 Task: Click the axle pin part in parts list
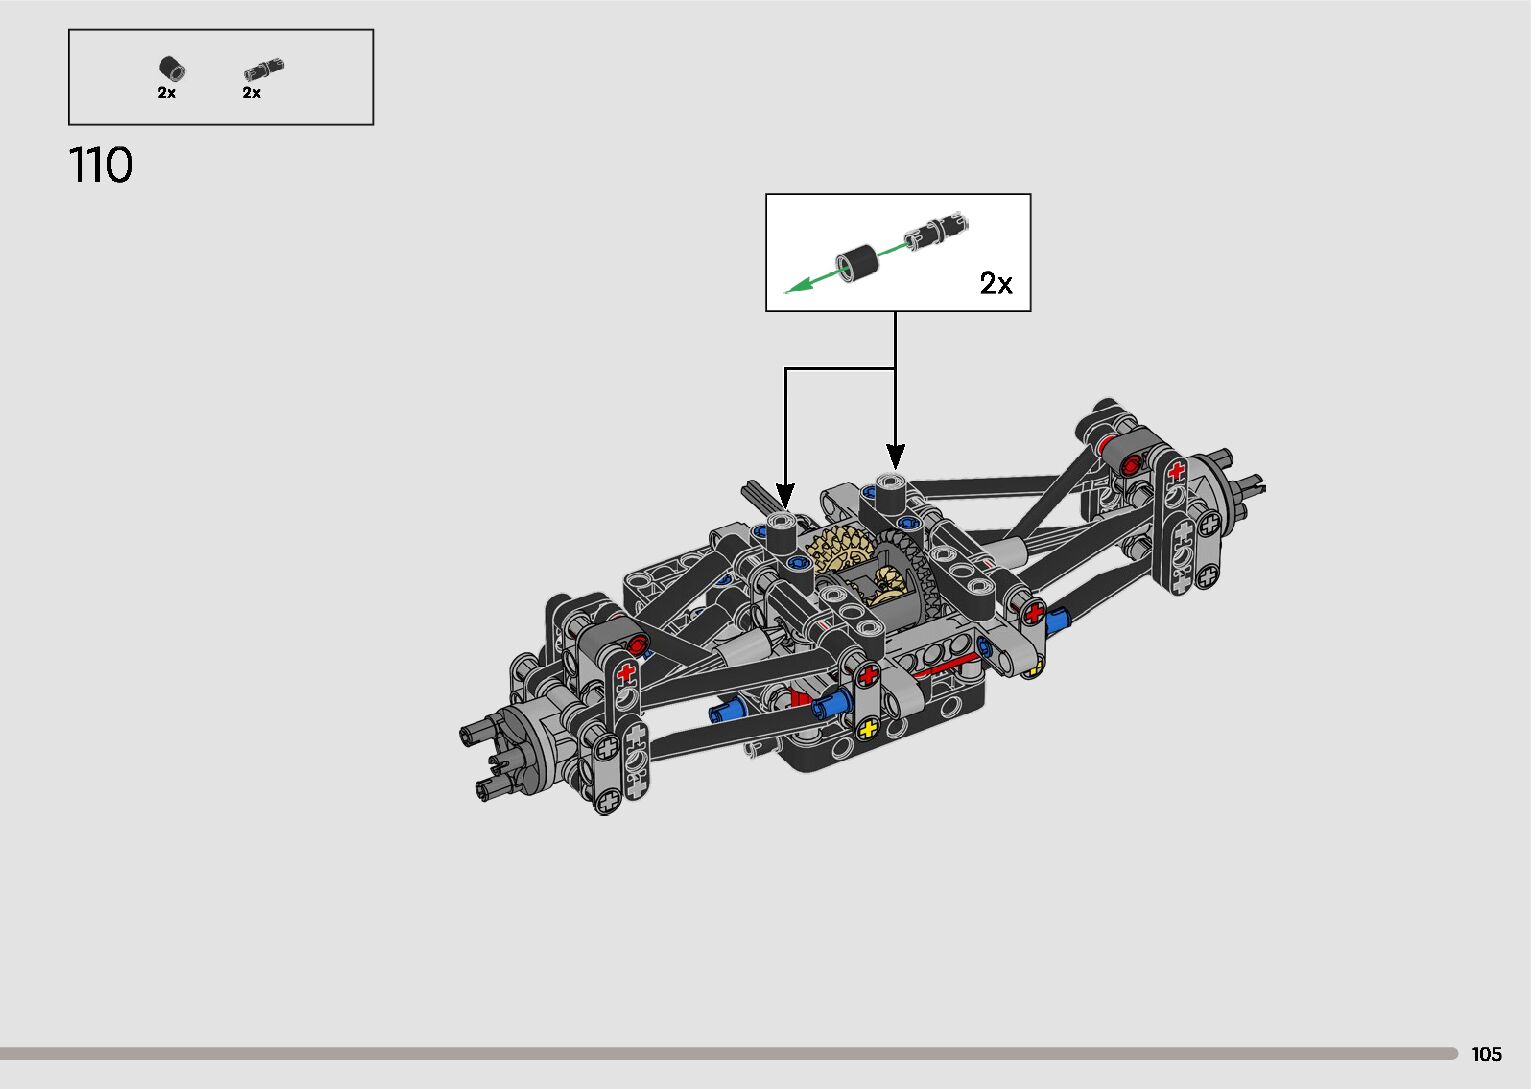(263, 70)
